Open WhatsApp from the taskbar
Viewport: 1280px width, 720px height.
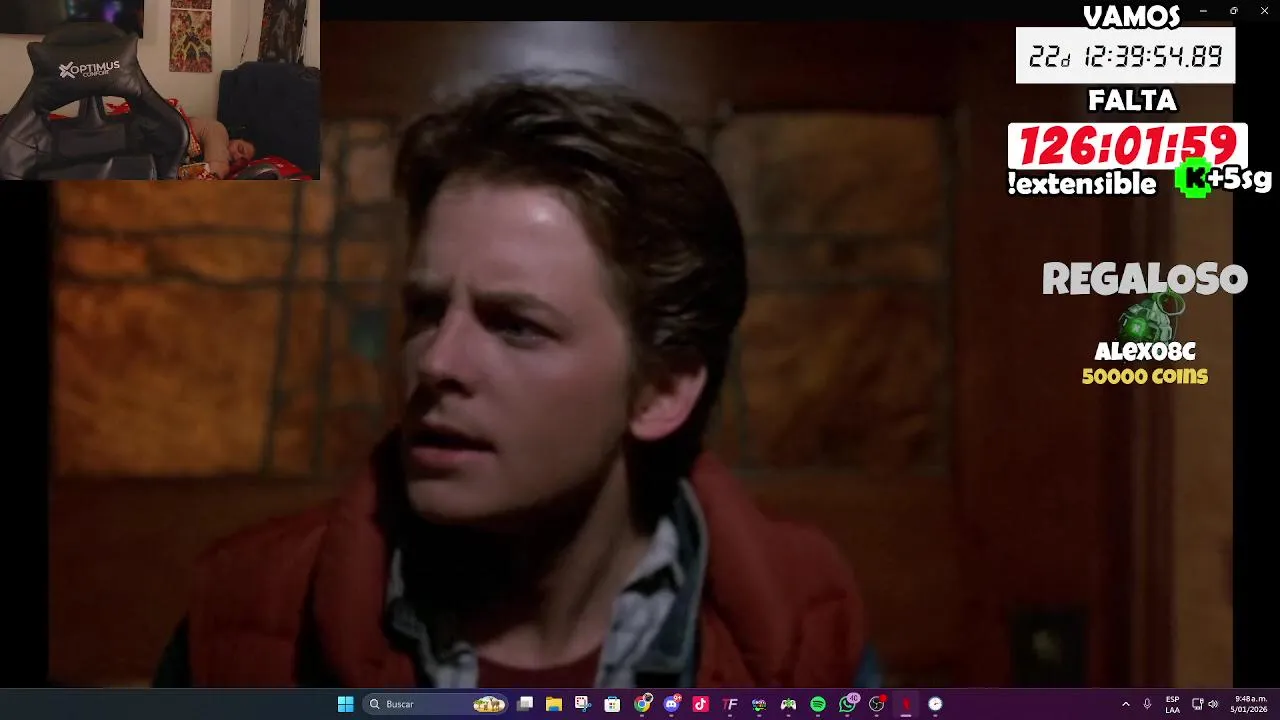click(x=848, y=704)
